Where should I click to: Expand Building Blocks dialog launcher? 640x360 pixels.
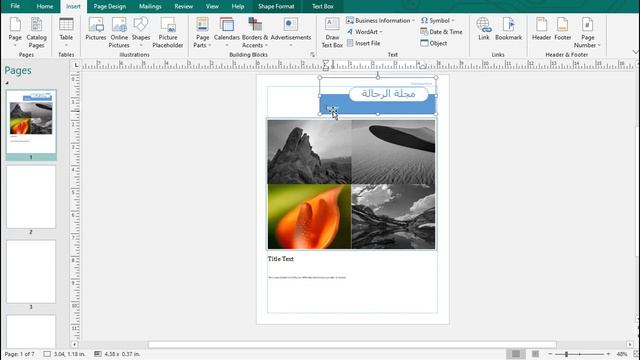[312, 54]
